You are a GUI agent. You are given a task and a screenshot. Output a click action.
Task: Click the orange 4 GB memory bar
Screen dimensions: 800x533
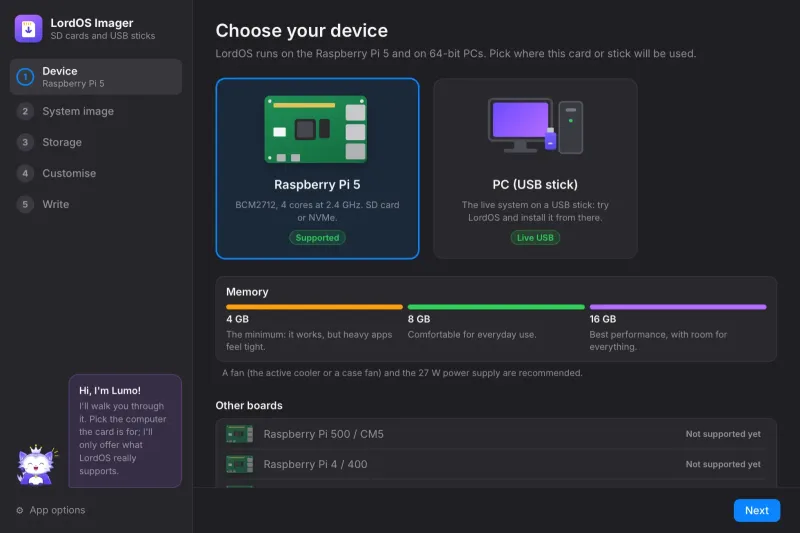(x=314, y=307)
